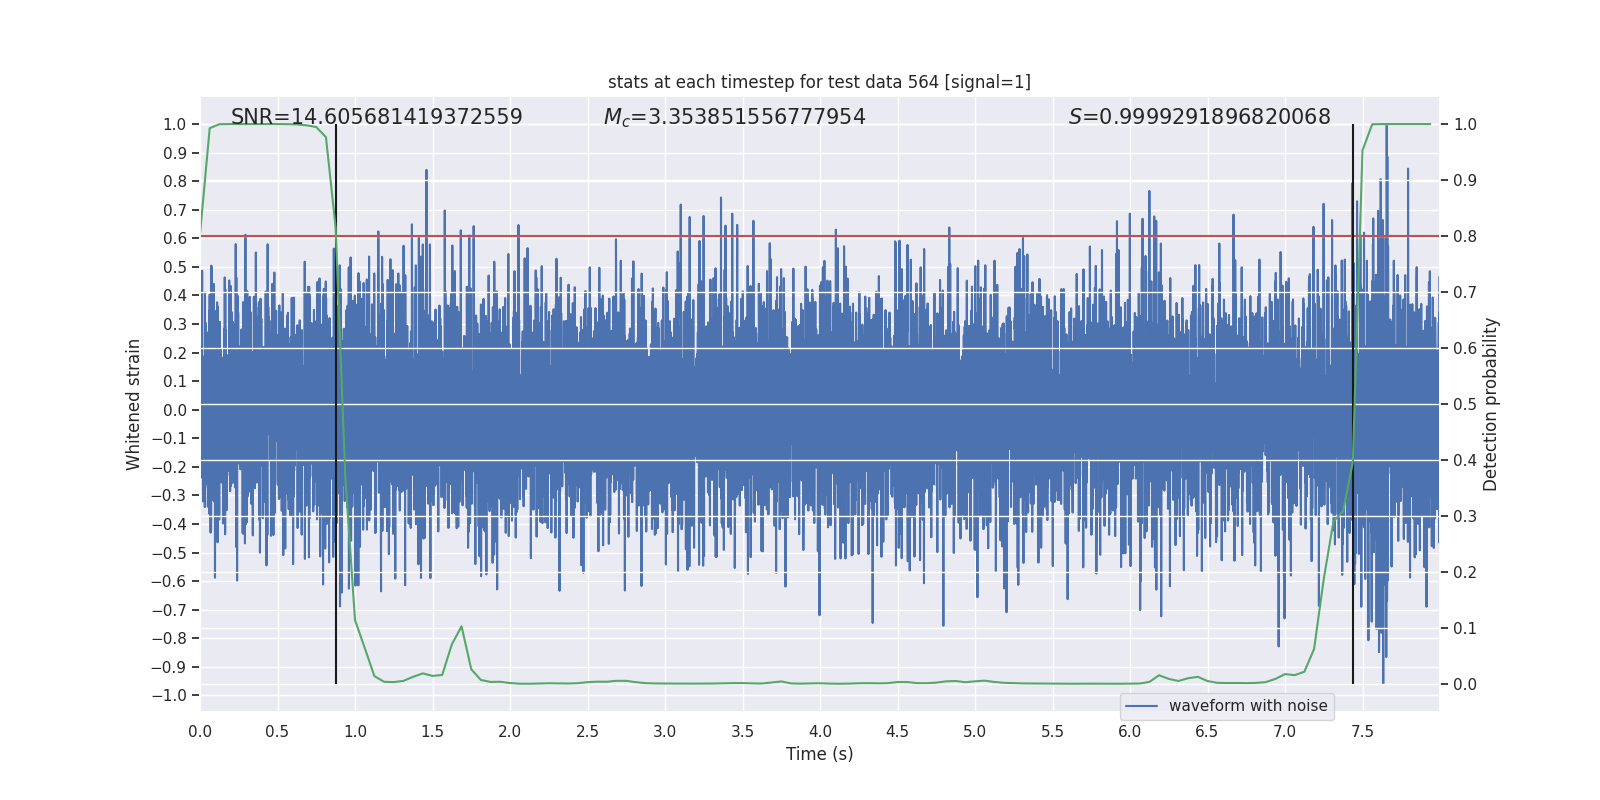Click the x-axis tick label 0.0
Viewport: 1600px width, 800px height.
(200, 731)
